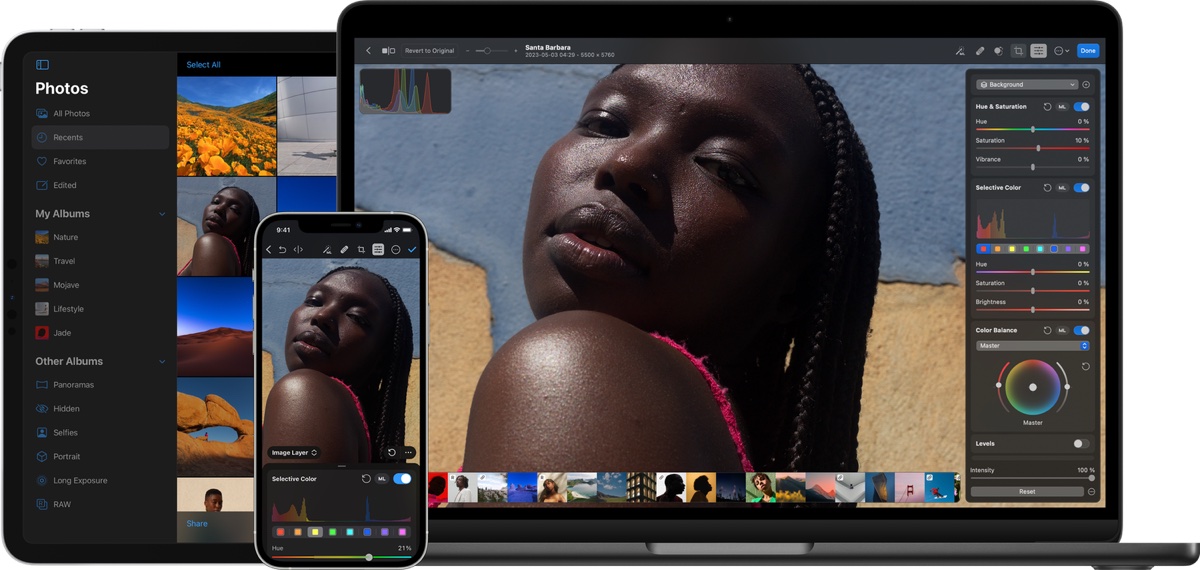Select blue swatch in MacBook Selective Color

pyautogui.click(x=1054, y=249)
